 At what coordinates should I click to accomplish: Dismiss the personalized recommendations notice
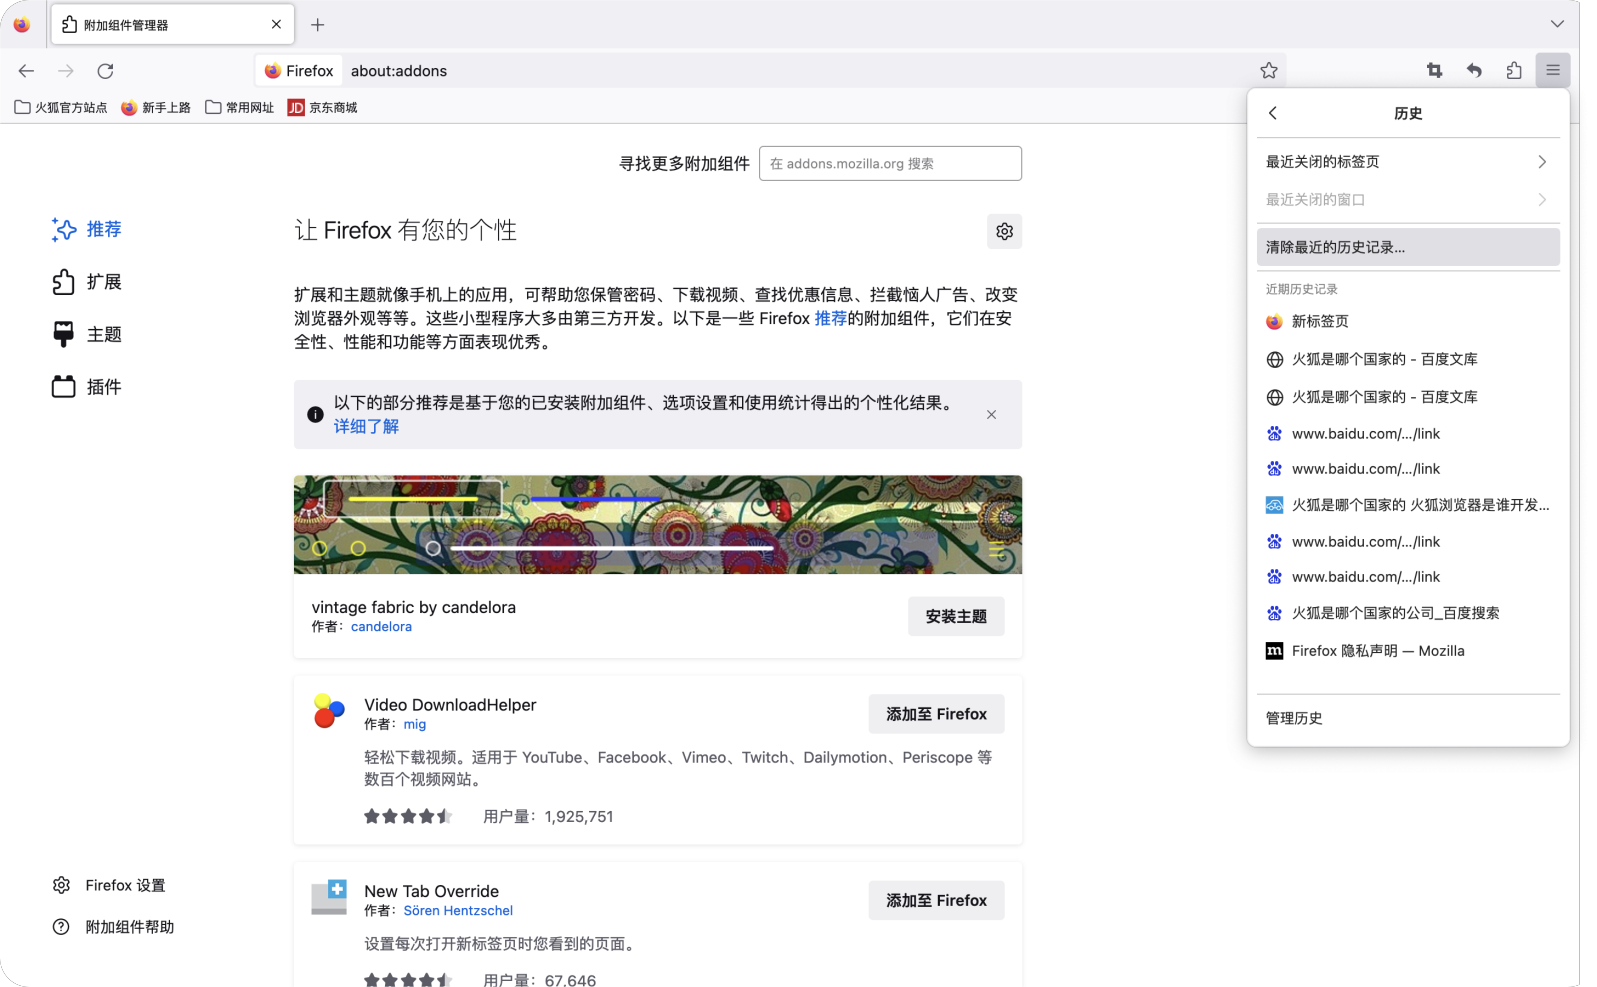tap(991, 414)
